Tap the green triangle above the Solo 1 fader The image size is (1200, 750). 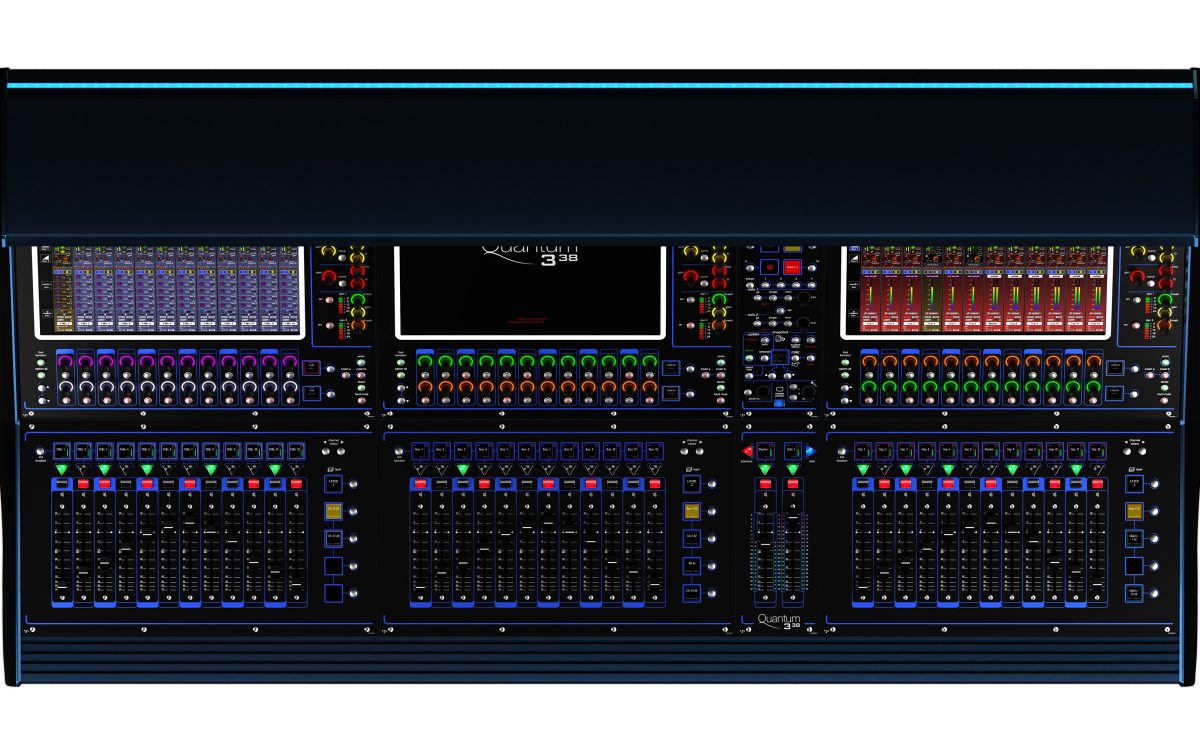[x=793, y=469]
